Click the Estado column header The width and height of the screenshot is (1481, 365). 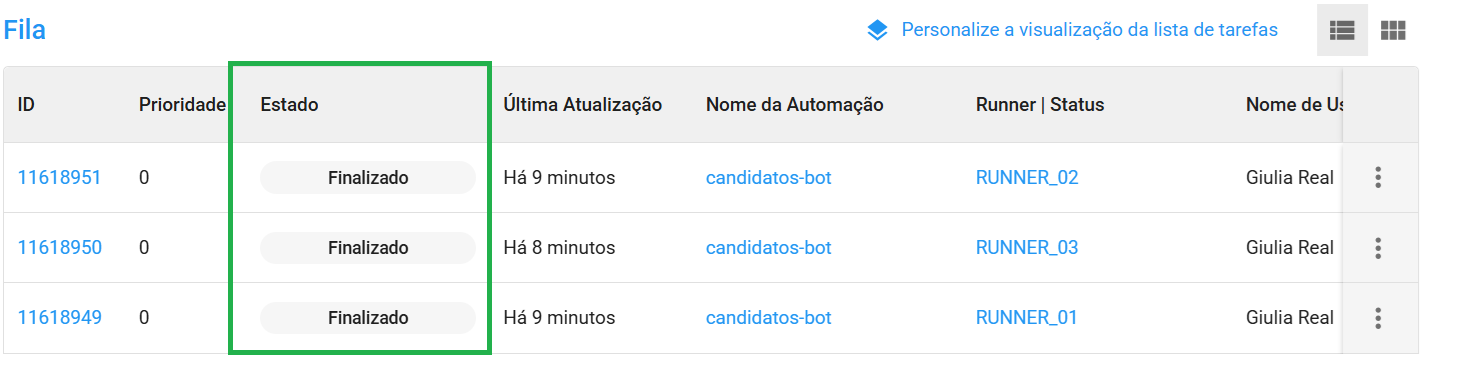pyautogui.click(x=289, y=105)
